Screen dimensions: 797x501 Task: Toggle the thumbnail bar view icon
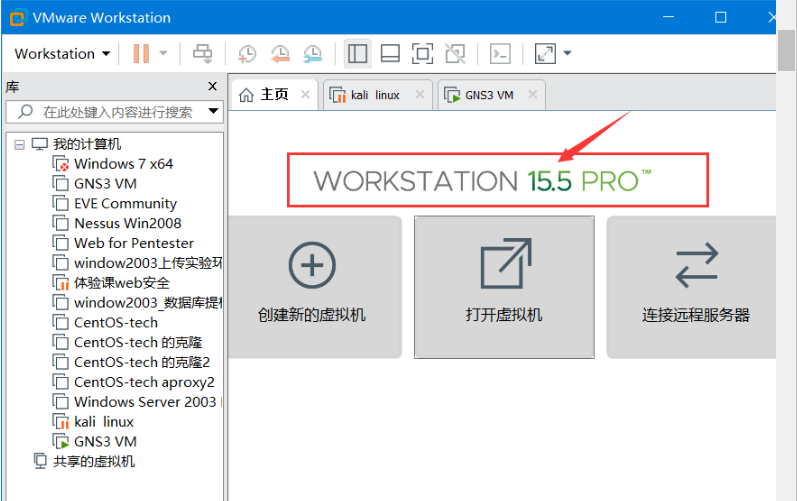390,53
